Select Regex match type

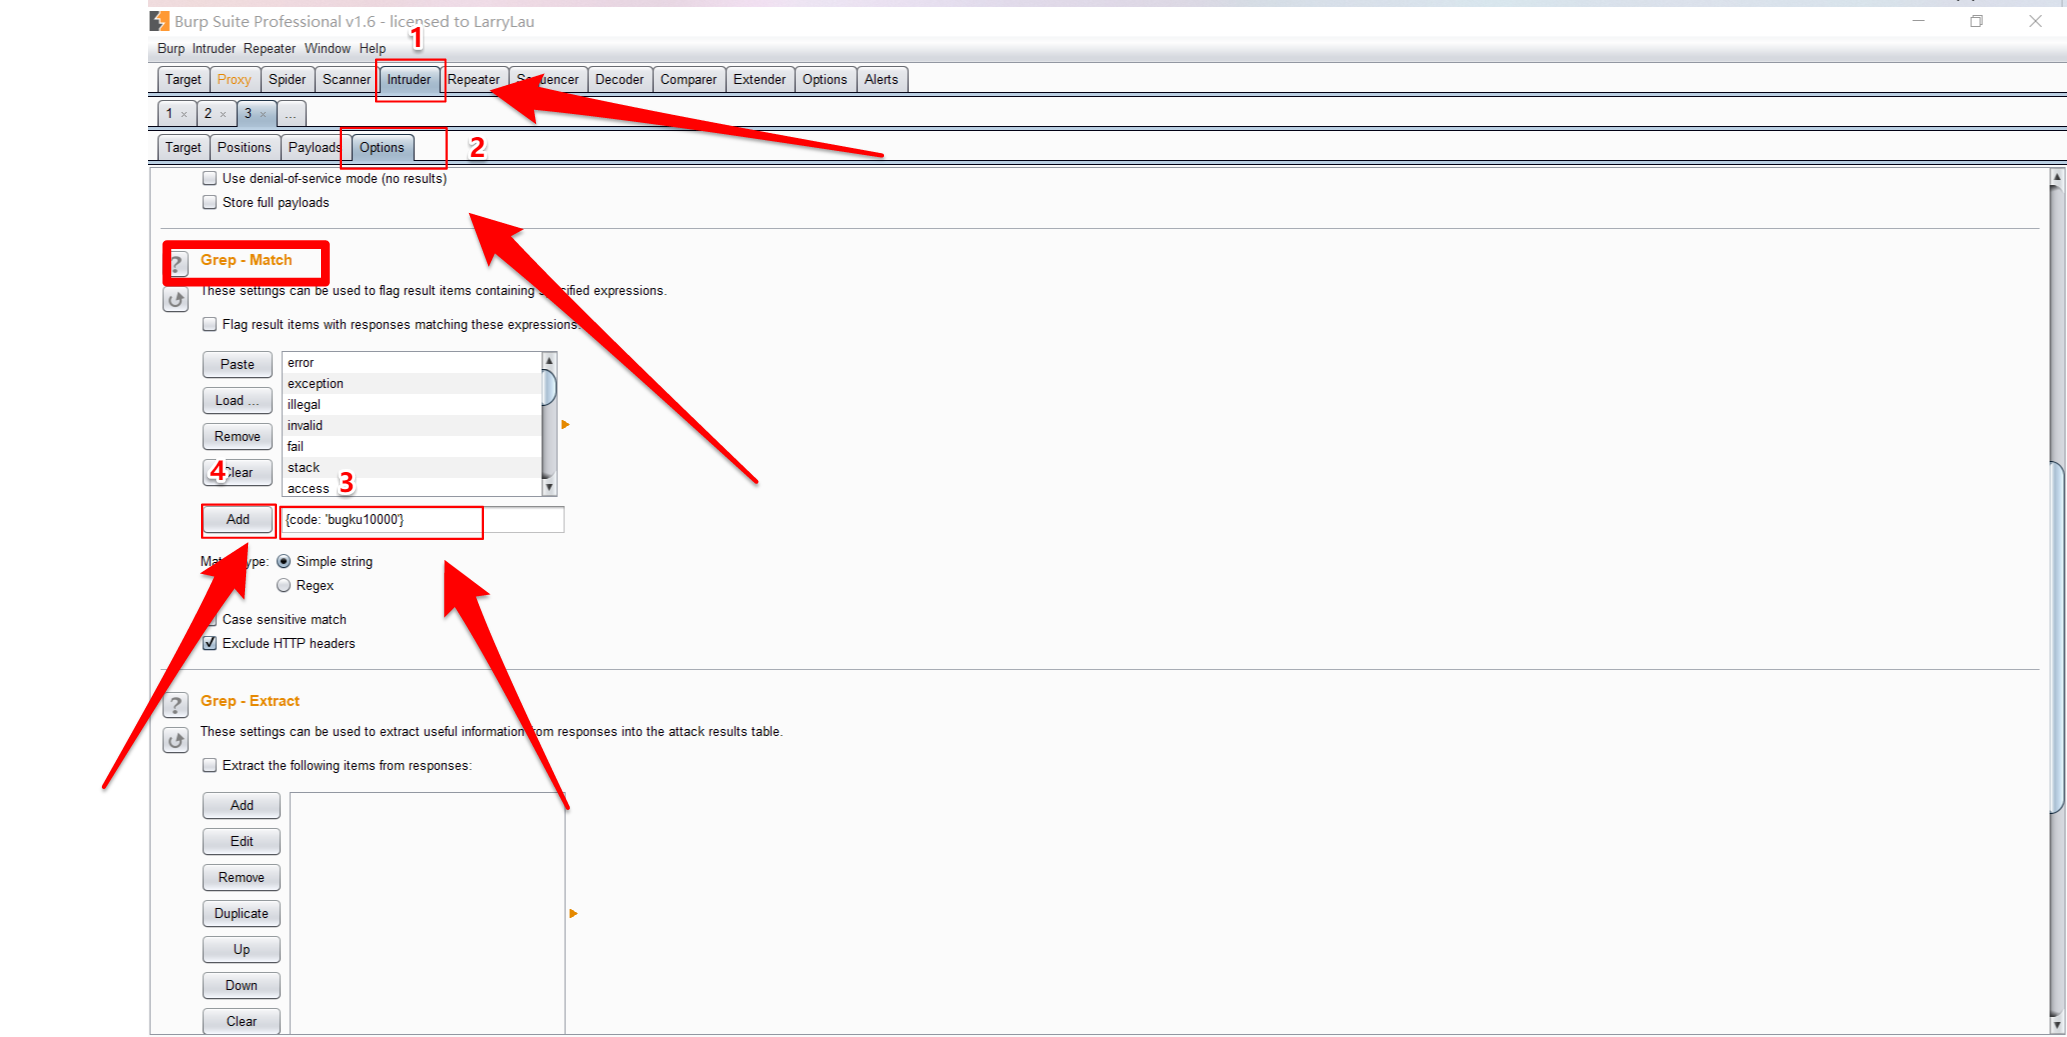pyautogui.click(x=284, y=586)
